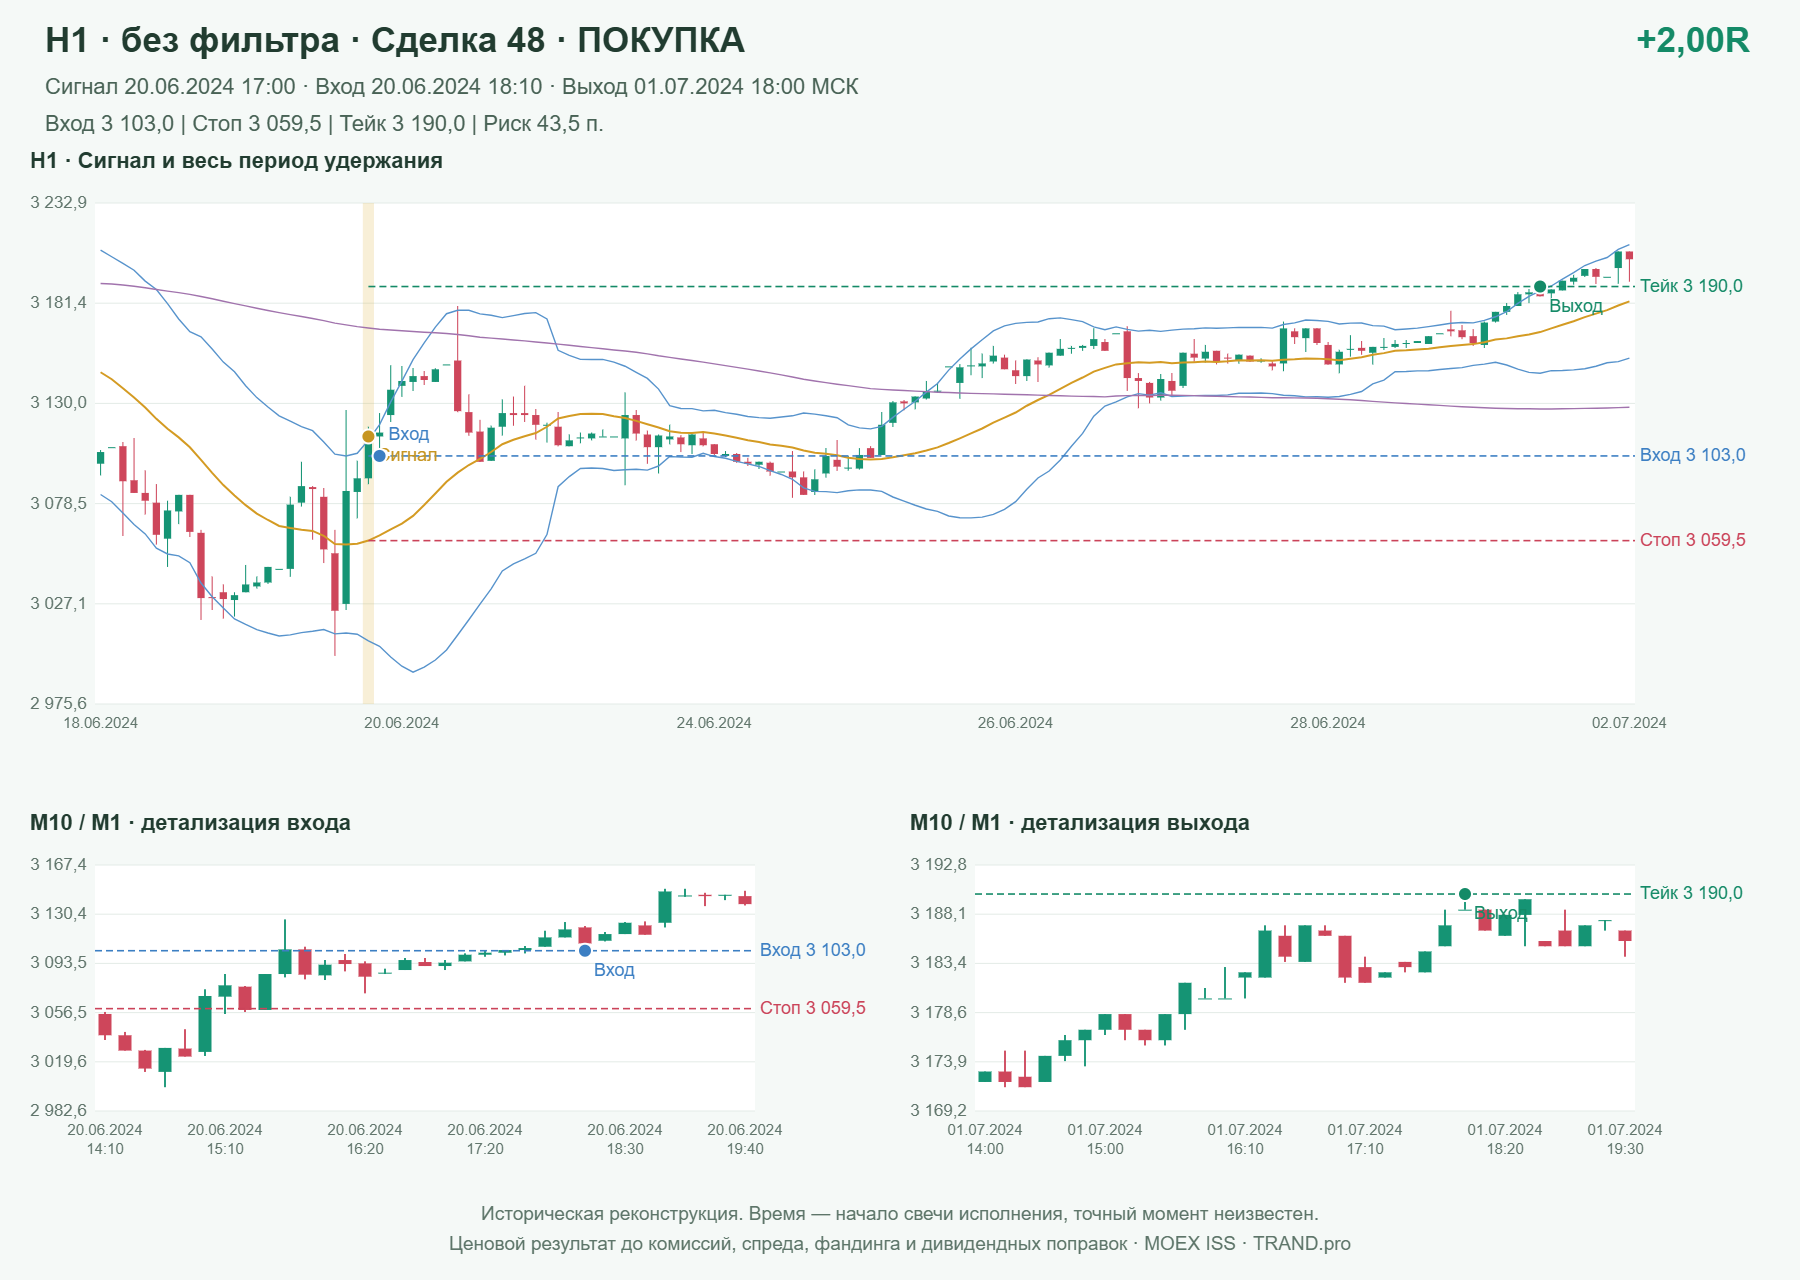Click heading 'H1 · Сигнал и весь период удержания'
The width and height of the screenshot is (1800, 1280).
(x=236, y=161)
